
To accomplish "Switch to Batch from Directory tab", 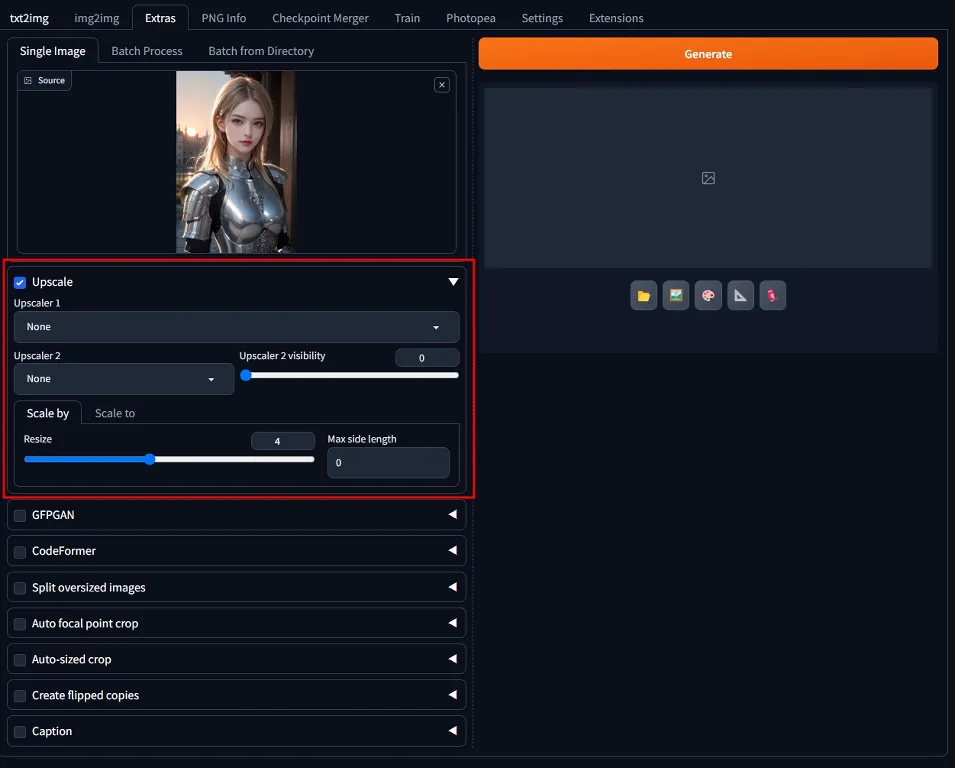I will click(261, 51).
